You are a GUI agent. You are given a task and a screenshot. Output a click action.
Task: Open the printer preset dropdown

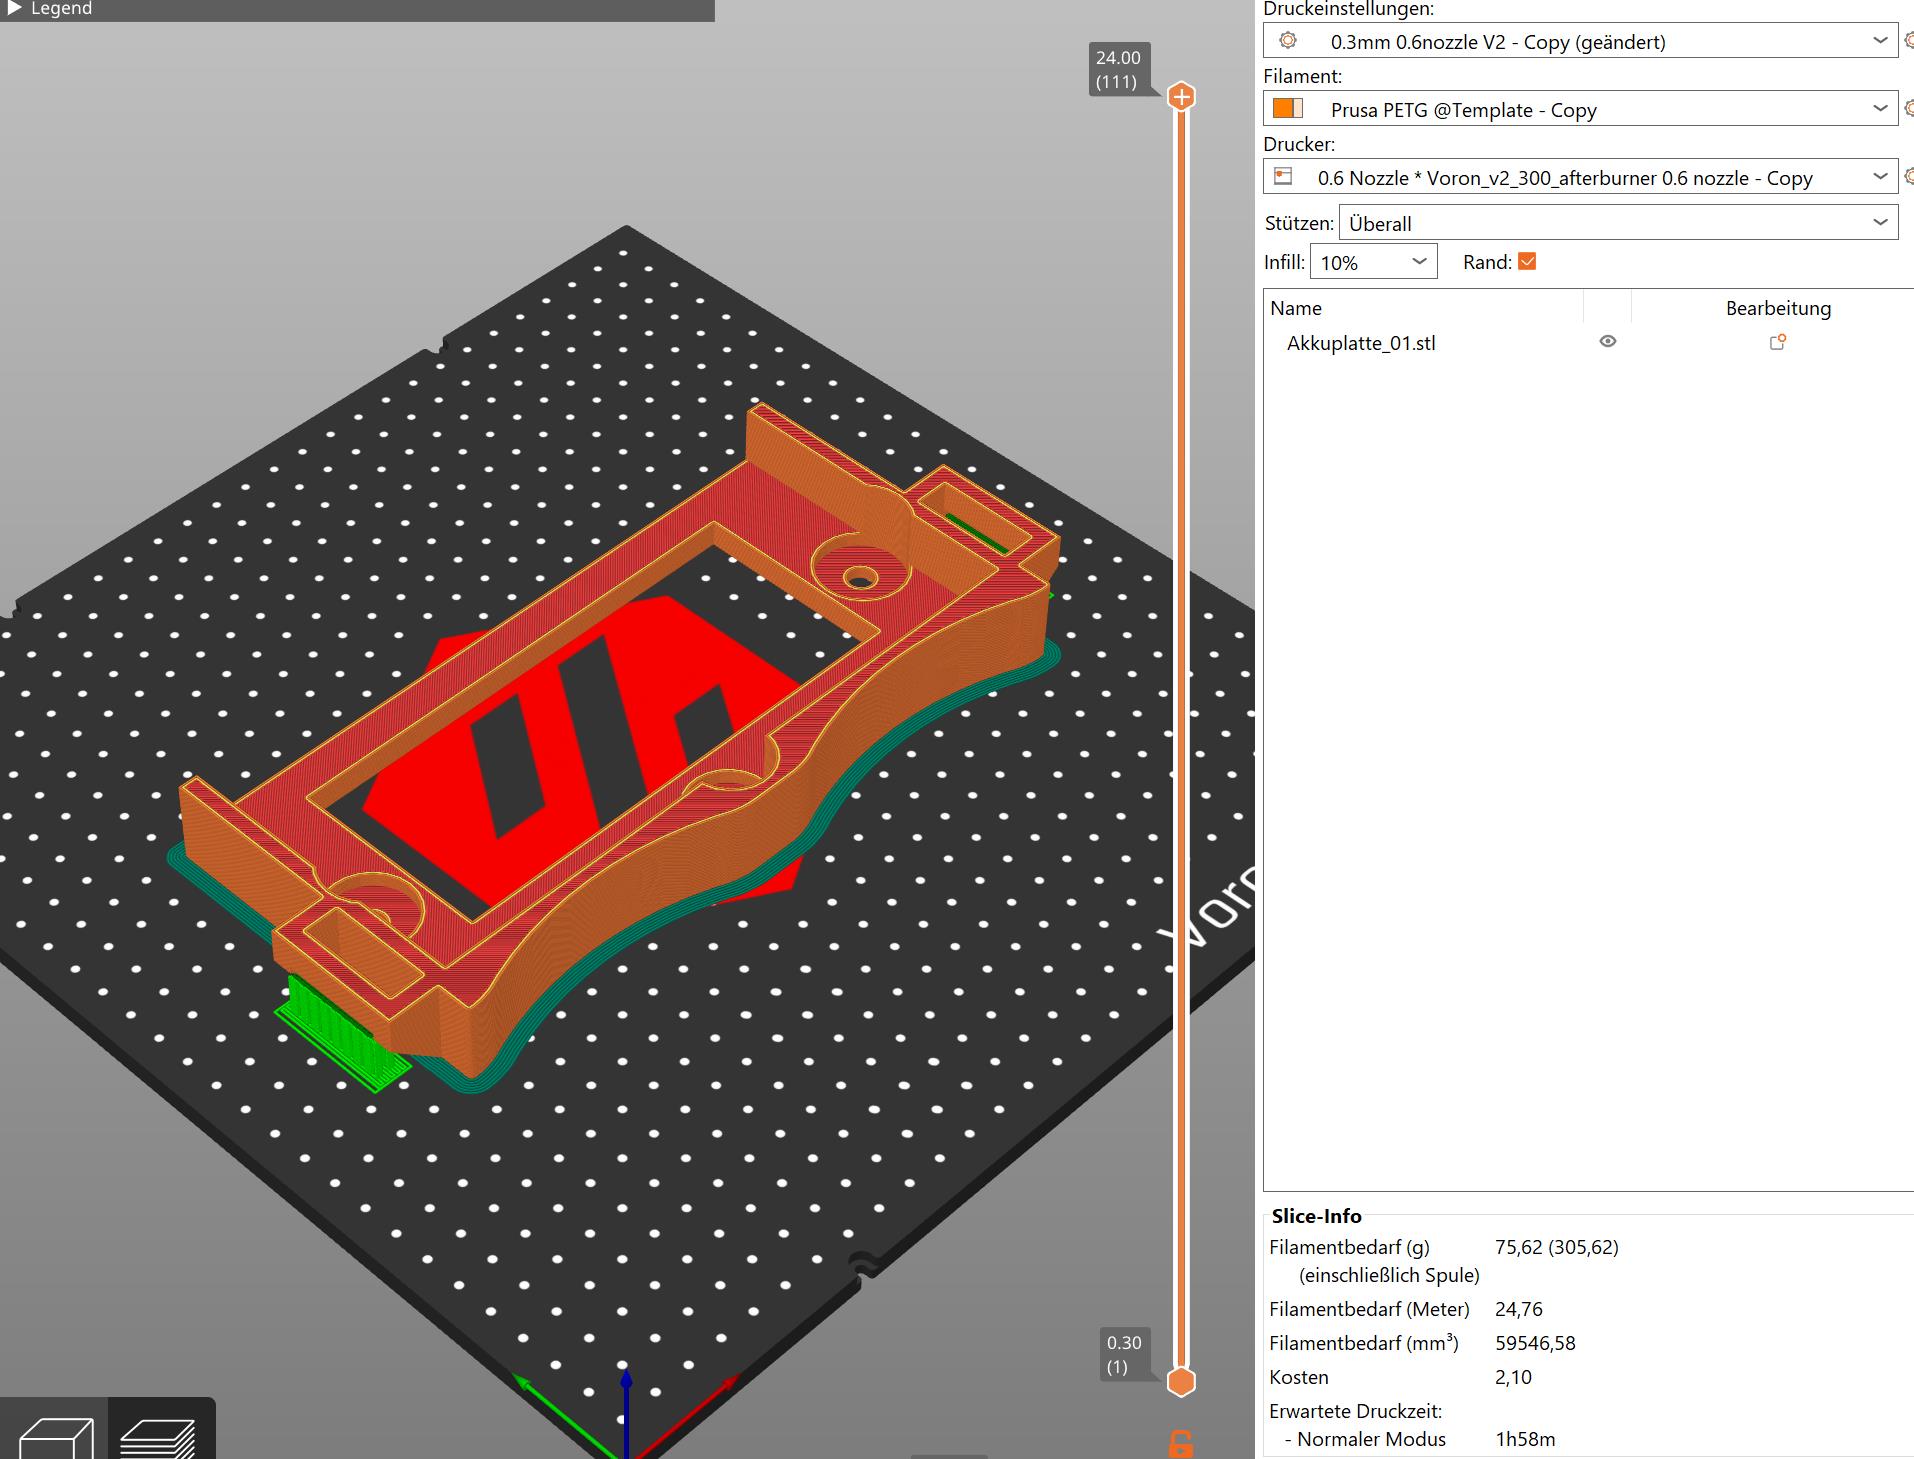click(x=1880, y=177)
